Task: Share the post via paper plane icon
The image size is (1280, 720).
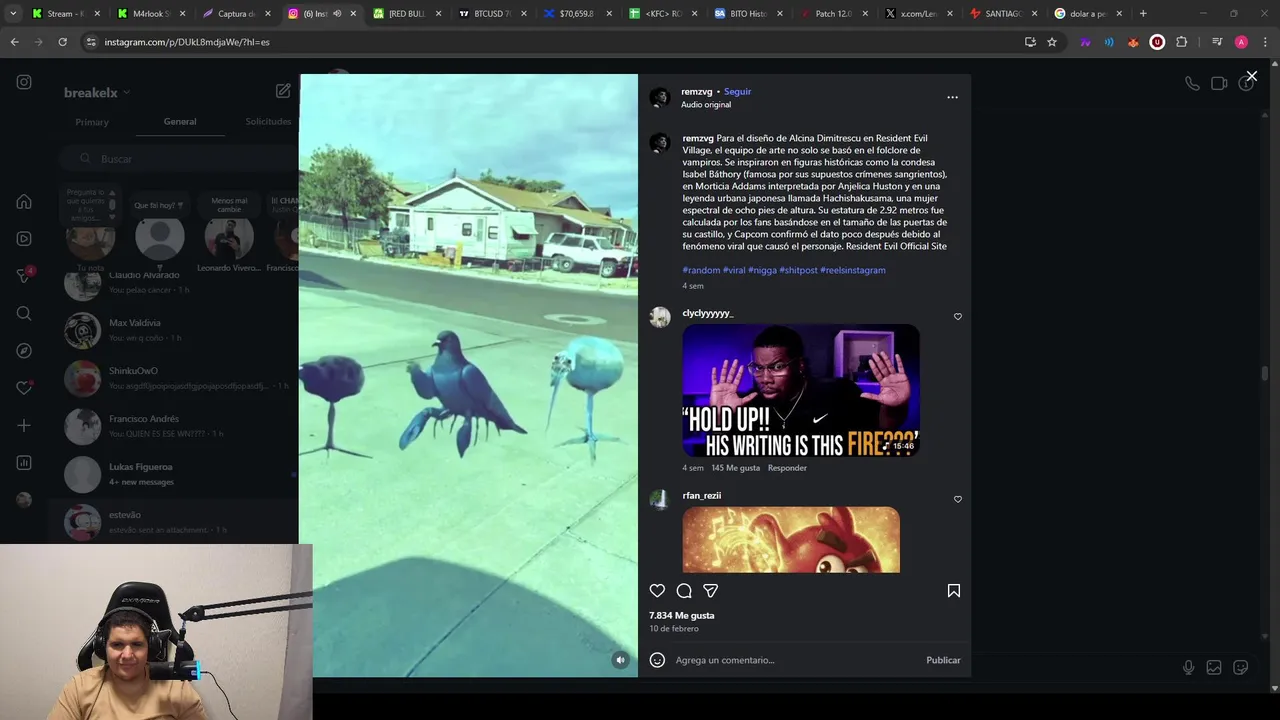Action: [710, 591]
